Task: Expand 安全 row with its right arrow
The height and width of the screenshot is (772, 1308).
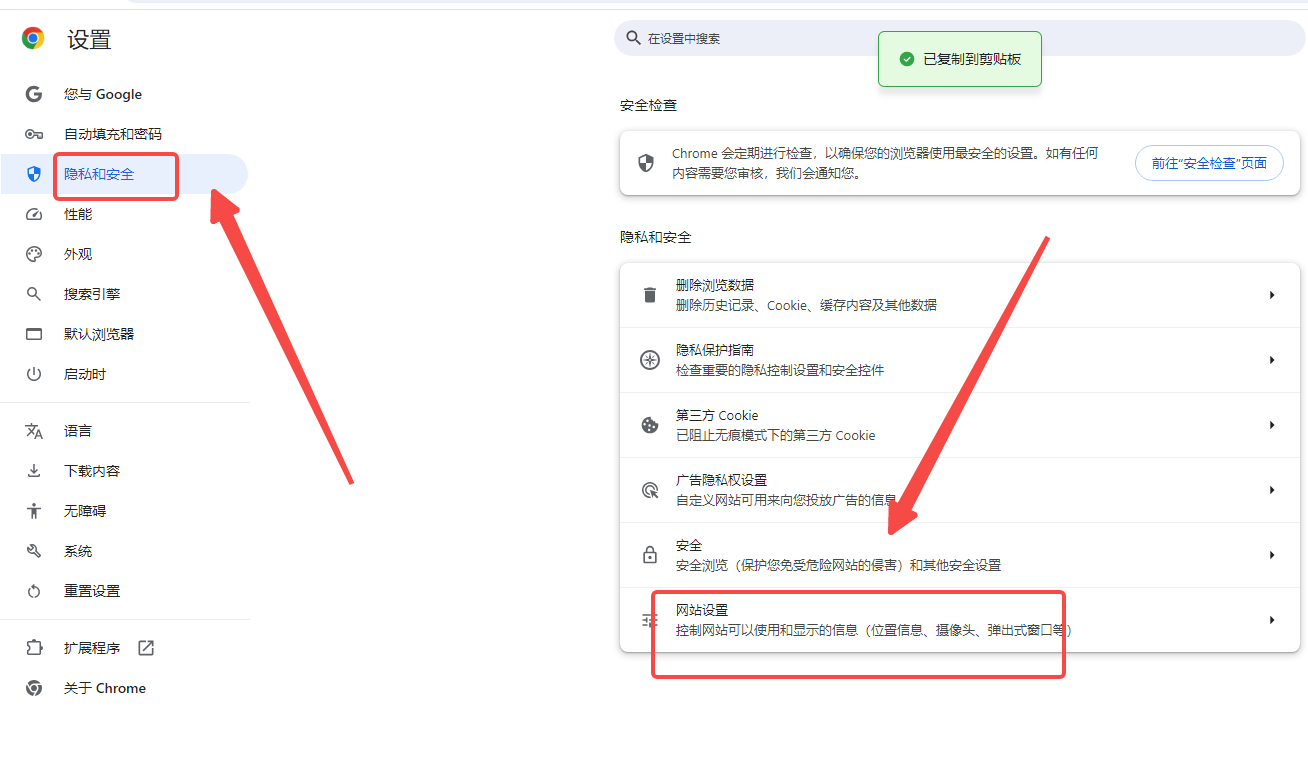Action: 1272,555
